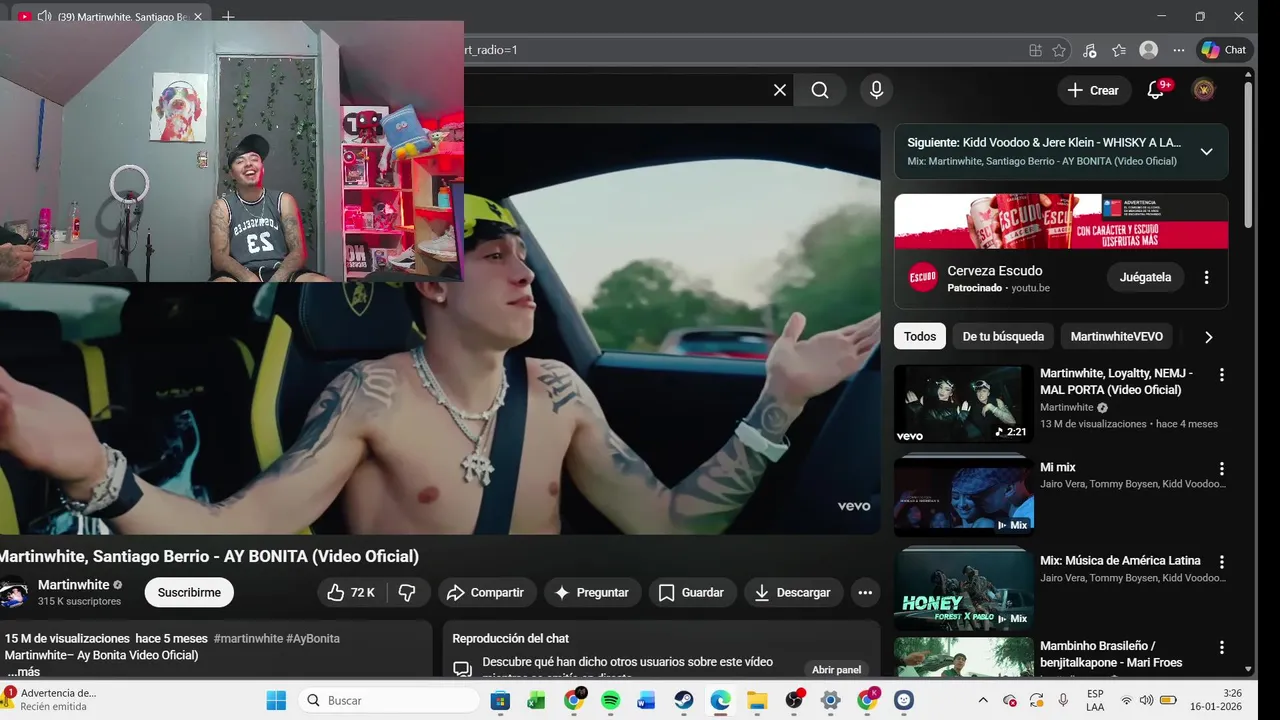The width and height of the screenshot is (1280, 720).
Task: Click the Juégatela ad button
Action: 1145,277
